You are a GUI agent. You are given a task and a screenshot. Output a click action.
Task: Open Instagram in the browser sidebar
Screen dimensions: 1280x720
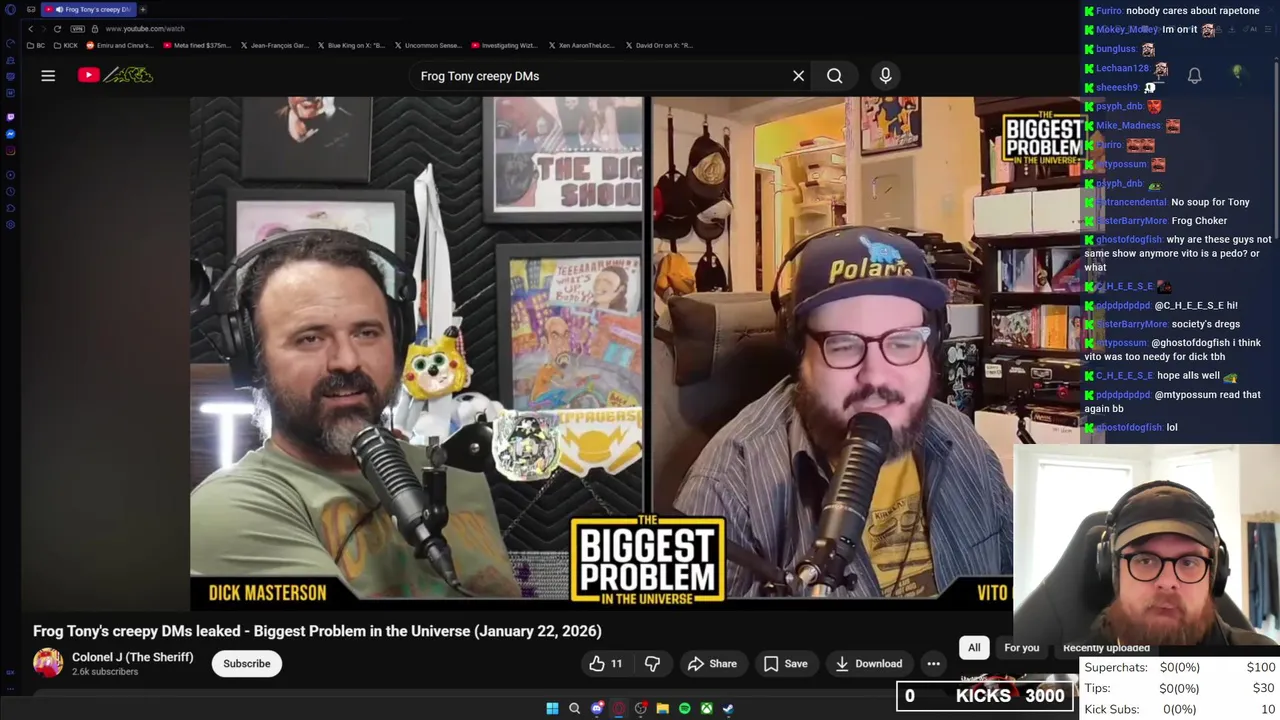click(10, 151)
